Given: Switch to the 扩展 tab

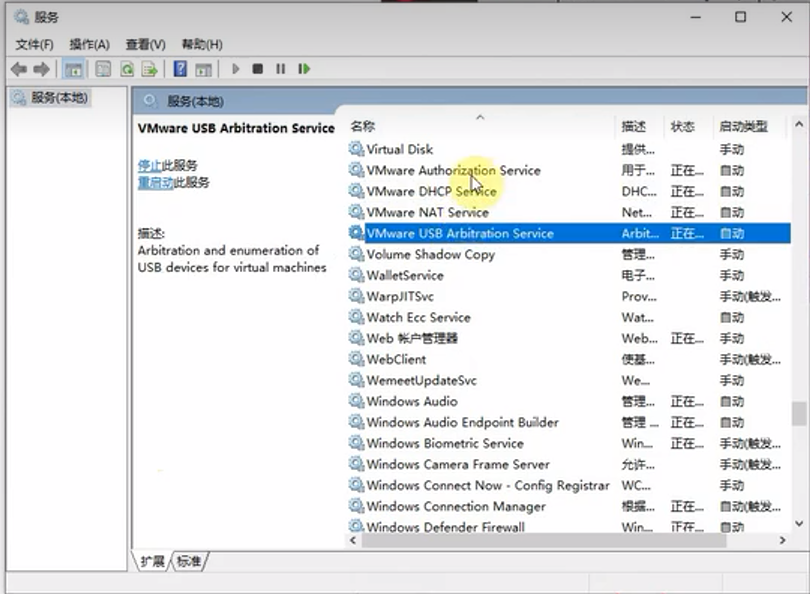Looking at the screenshot, I should coord(152,561).
